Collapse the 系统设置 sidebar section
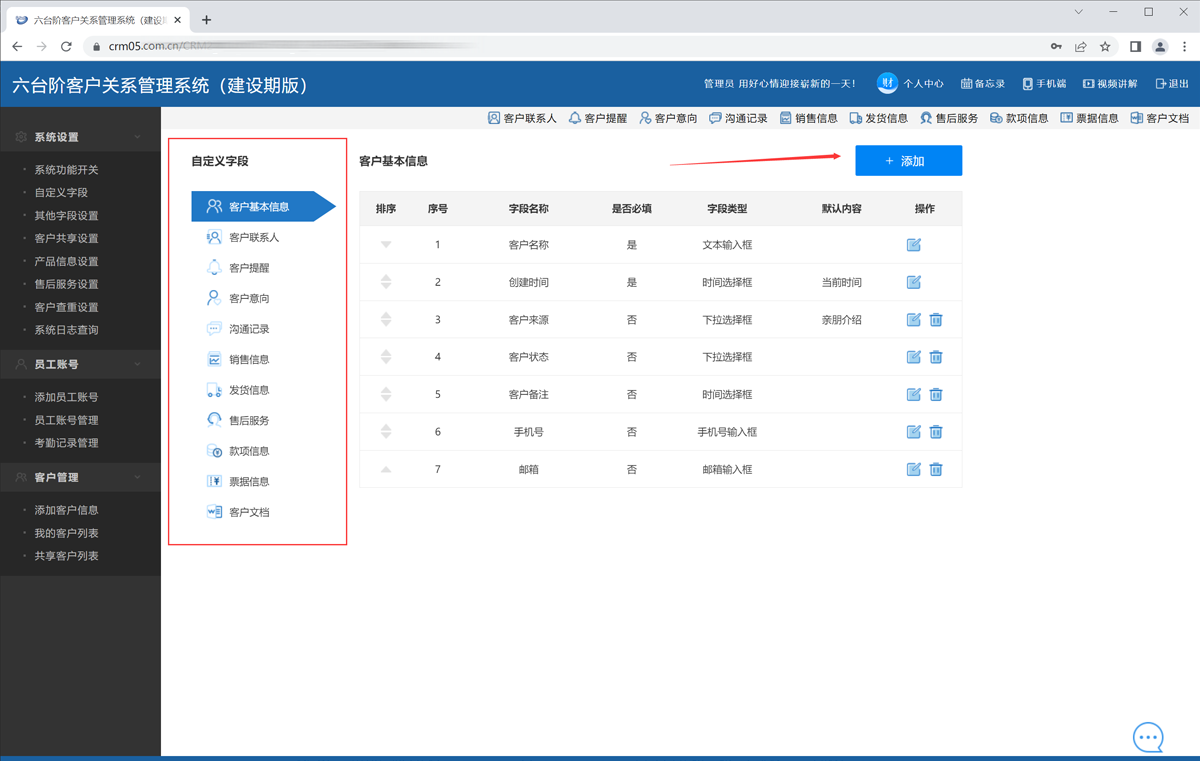 (x=80, y=137)
